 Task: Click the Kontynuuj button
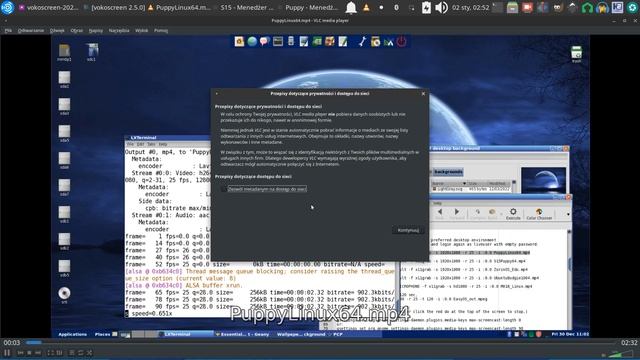(x=408, y=230)
